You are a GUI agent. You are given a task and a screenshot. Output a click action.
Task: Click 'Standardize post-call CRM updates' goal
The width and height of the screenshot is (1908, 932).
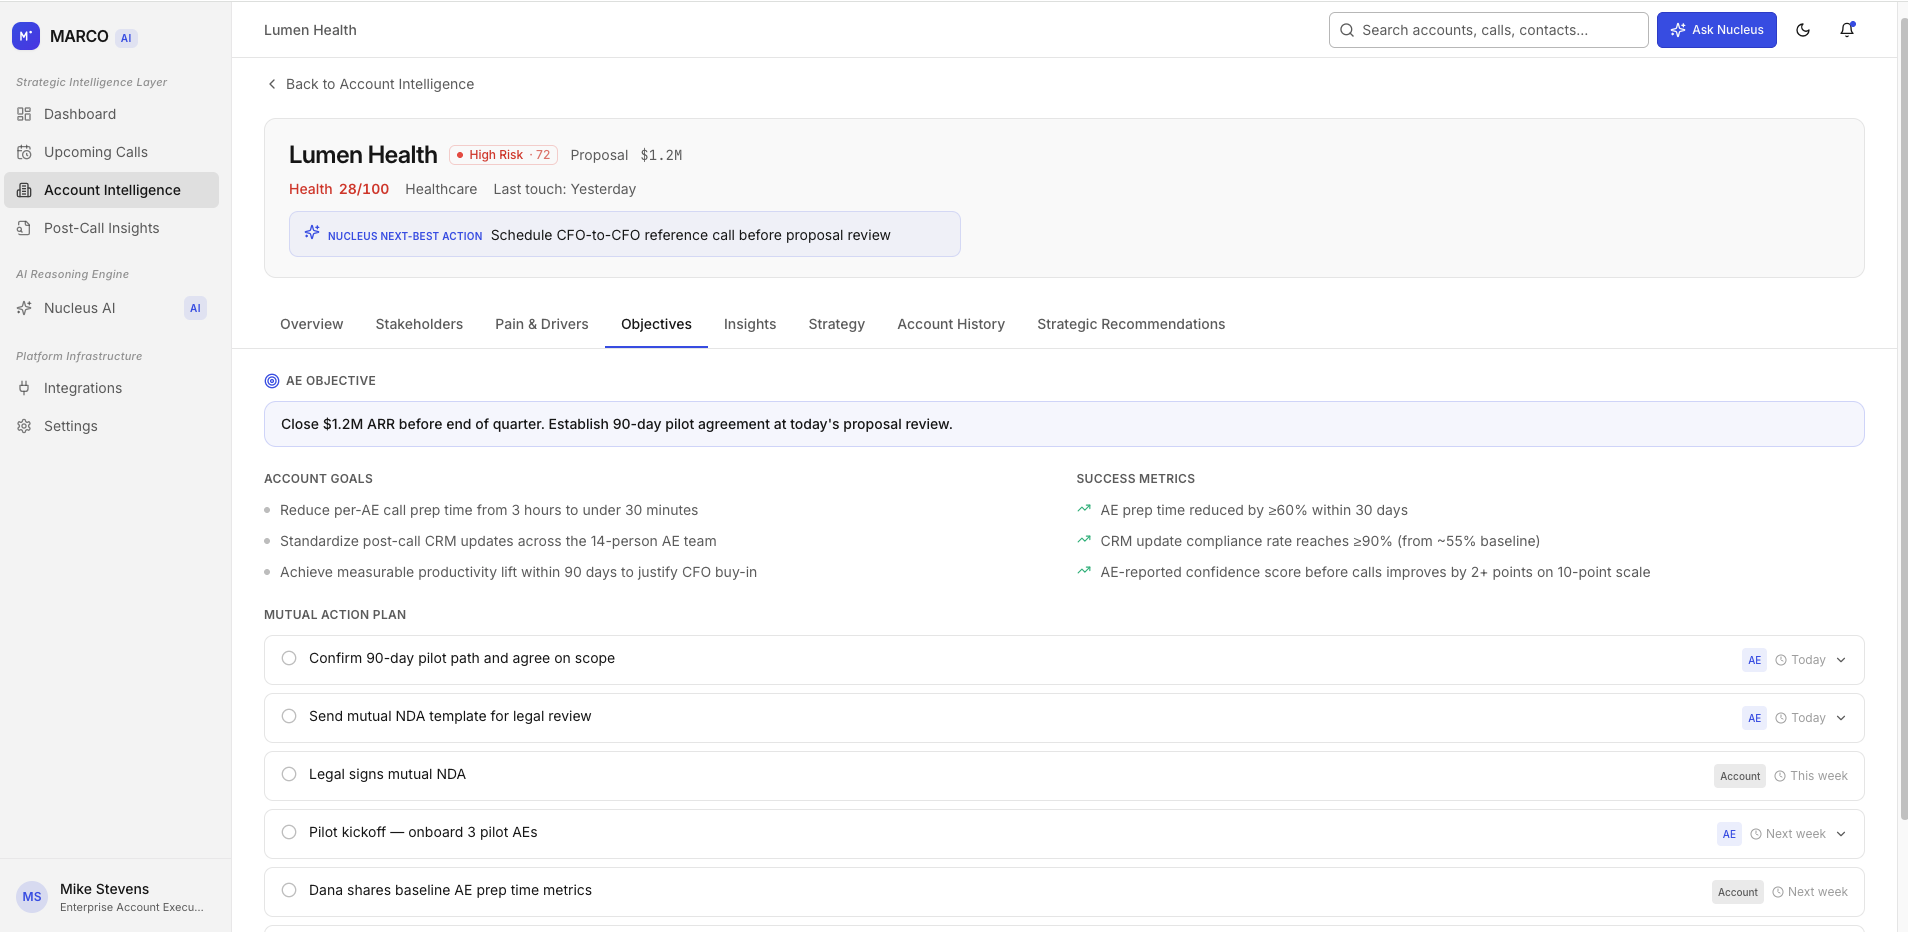click(x=498, y=541)
